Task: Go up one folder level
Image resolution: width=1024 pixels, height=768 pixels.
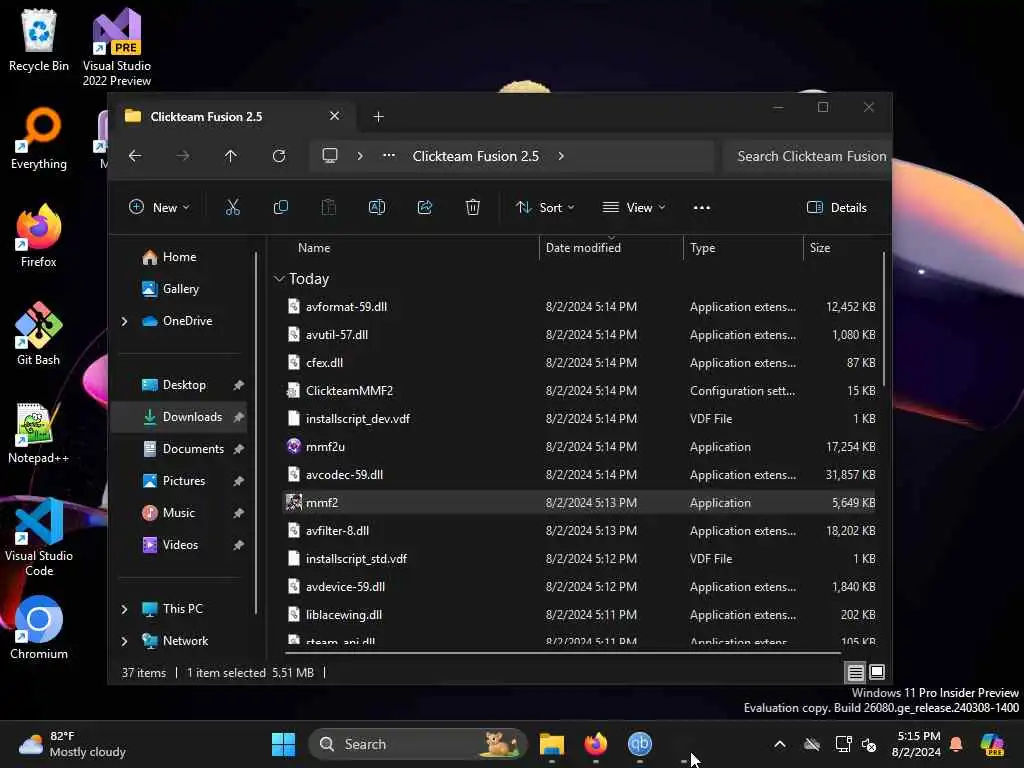Action: [231, 156]
